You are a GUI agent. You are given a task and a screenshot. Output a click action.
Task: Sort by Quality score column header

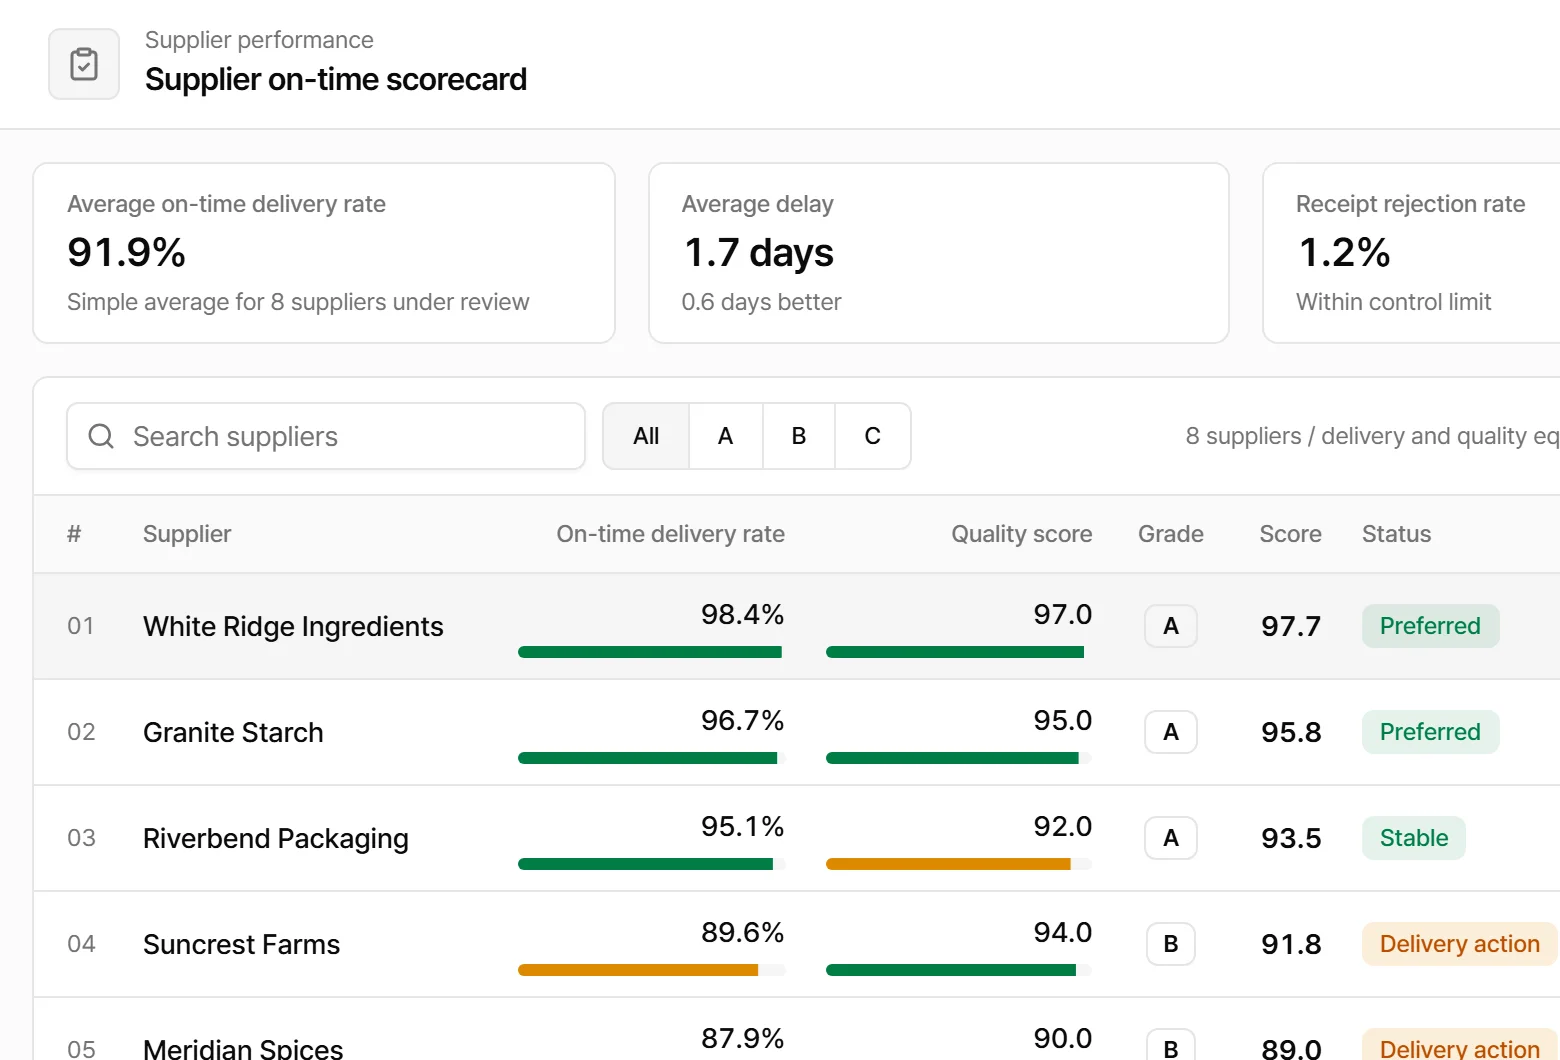click(1021, 534)
